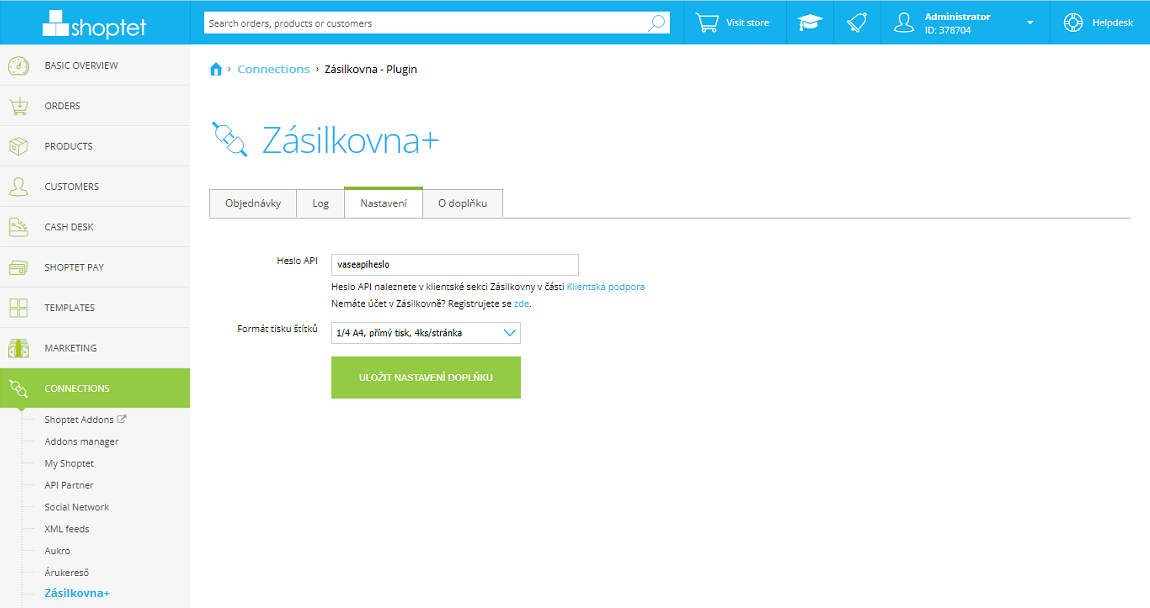Click the Marketing icon
Image resolution: width=1150 pixels, height=608 pixels.
point(18,348)
